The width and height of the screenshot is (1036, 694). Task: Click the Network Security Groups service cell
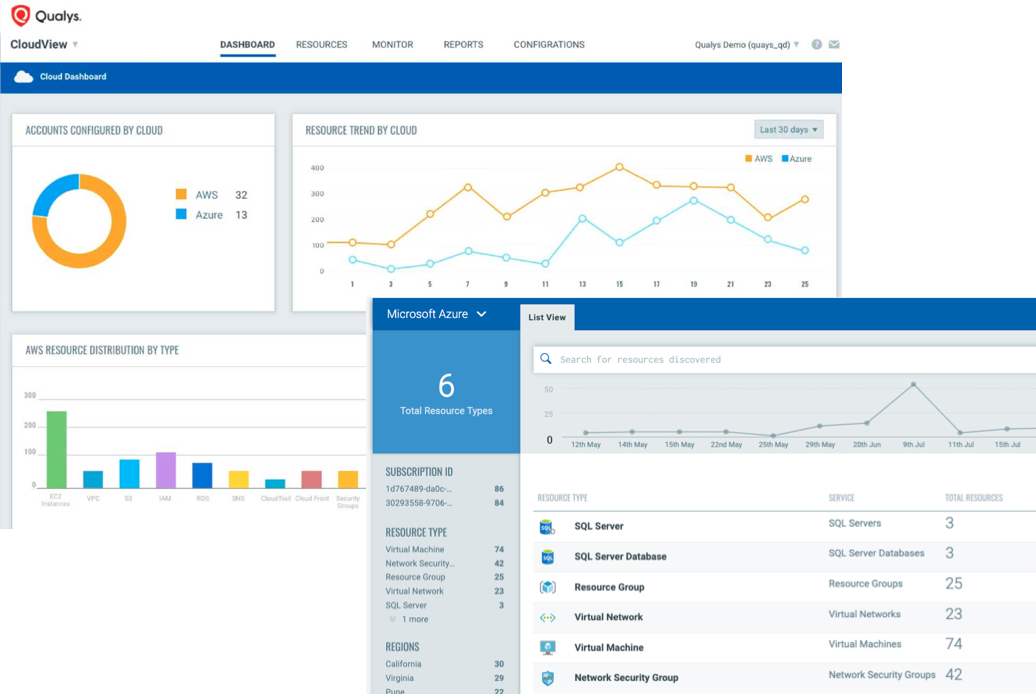882,675
